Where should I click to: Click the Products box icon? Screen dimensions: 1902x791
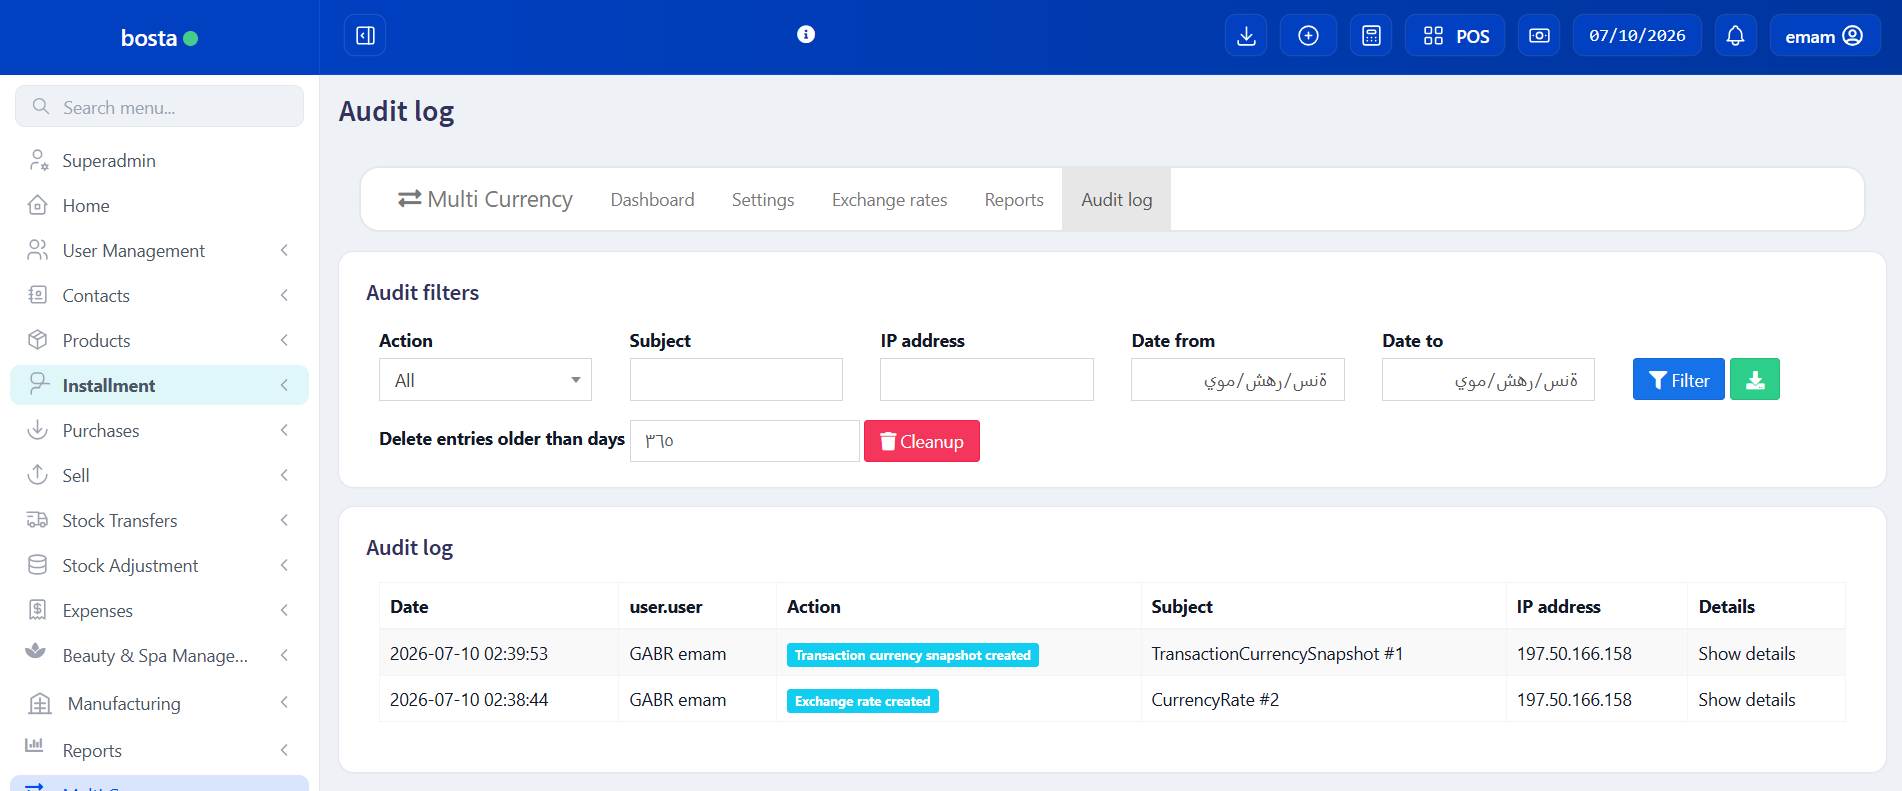[x=38, y=340]
